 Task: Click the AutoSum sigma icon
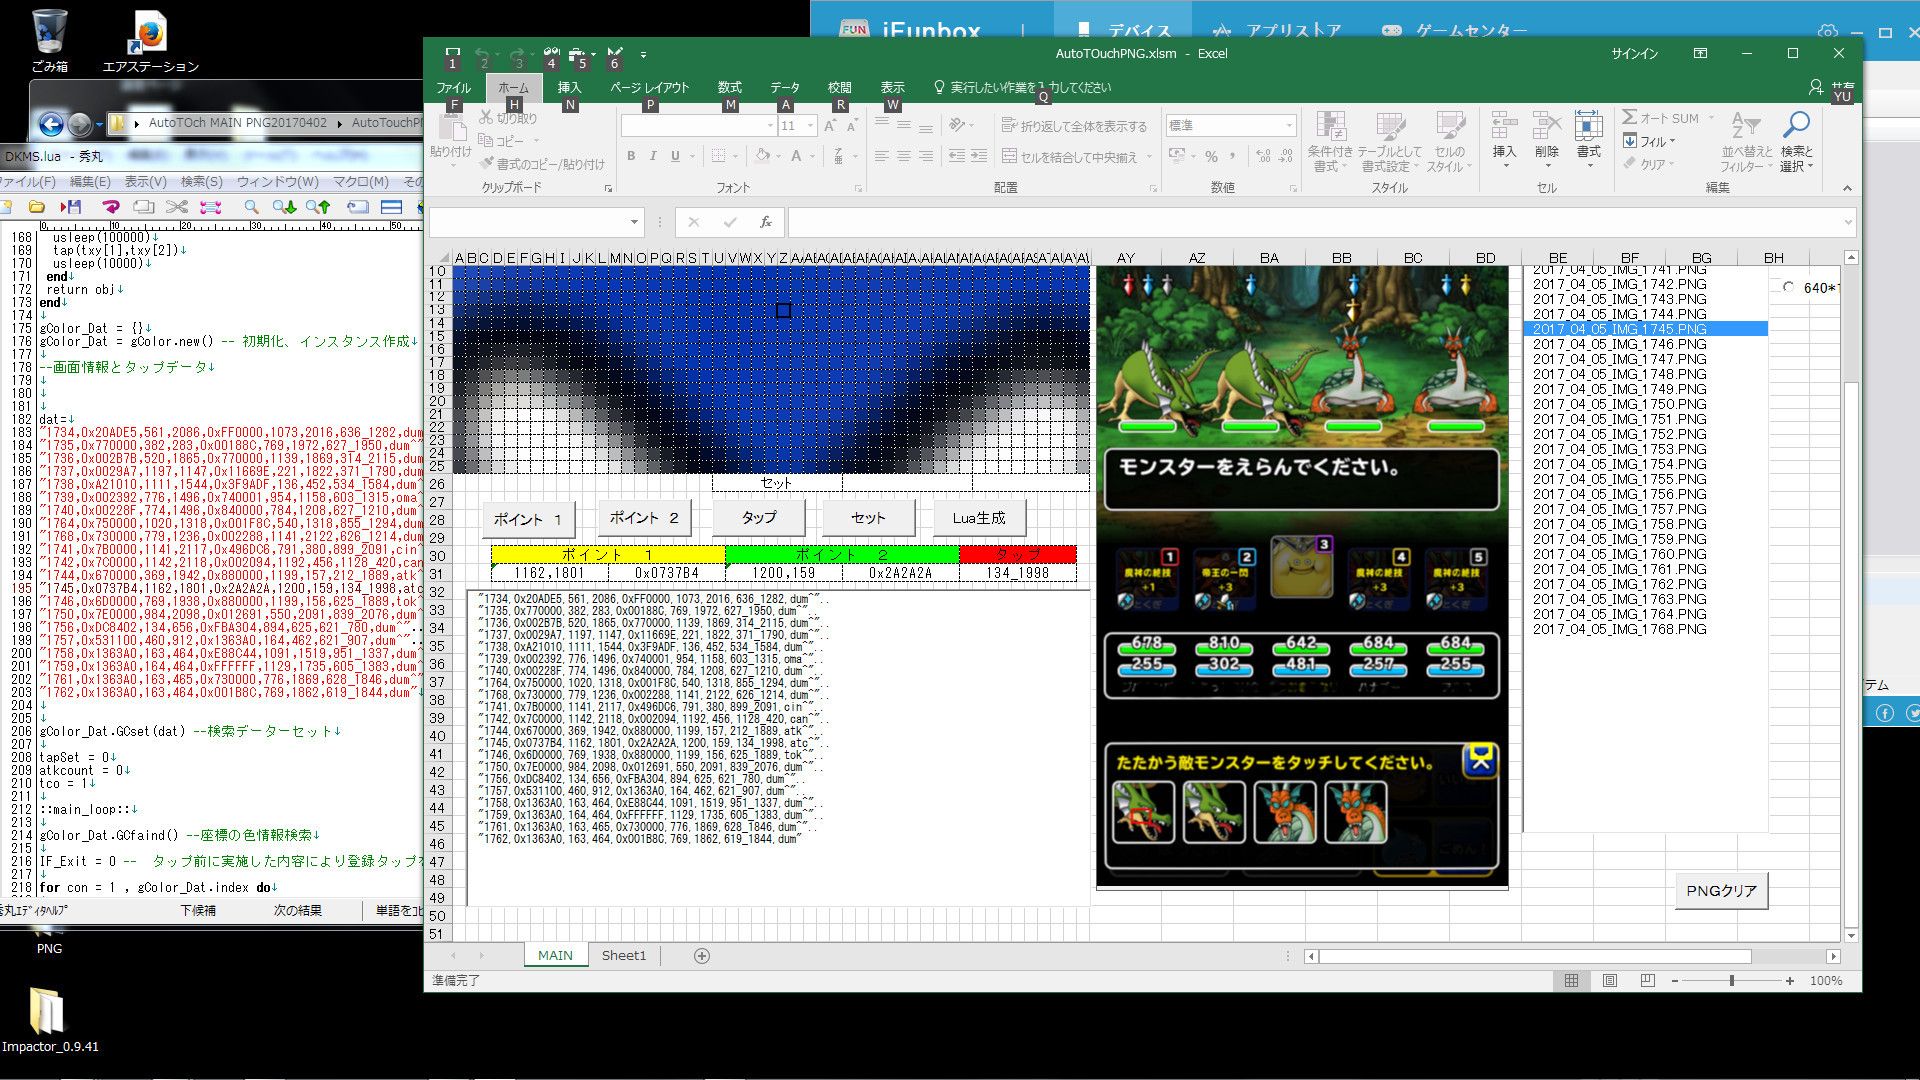tap(1630, 118)
